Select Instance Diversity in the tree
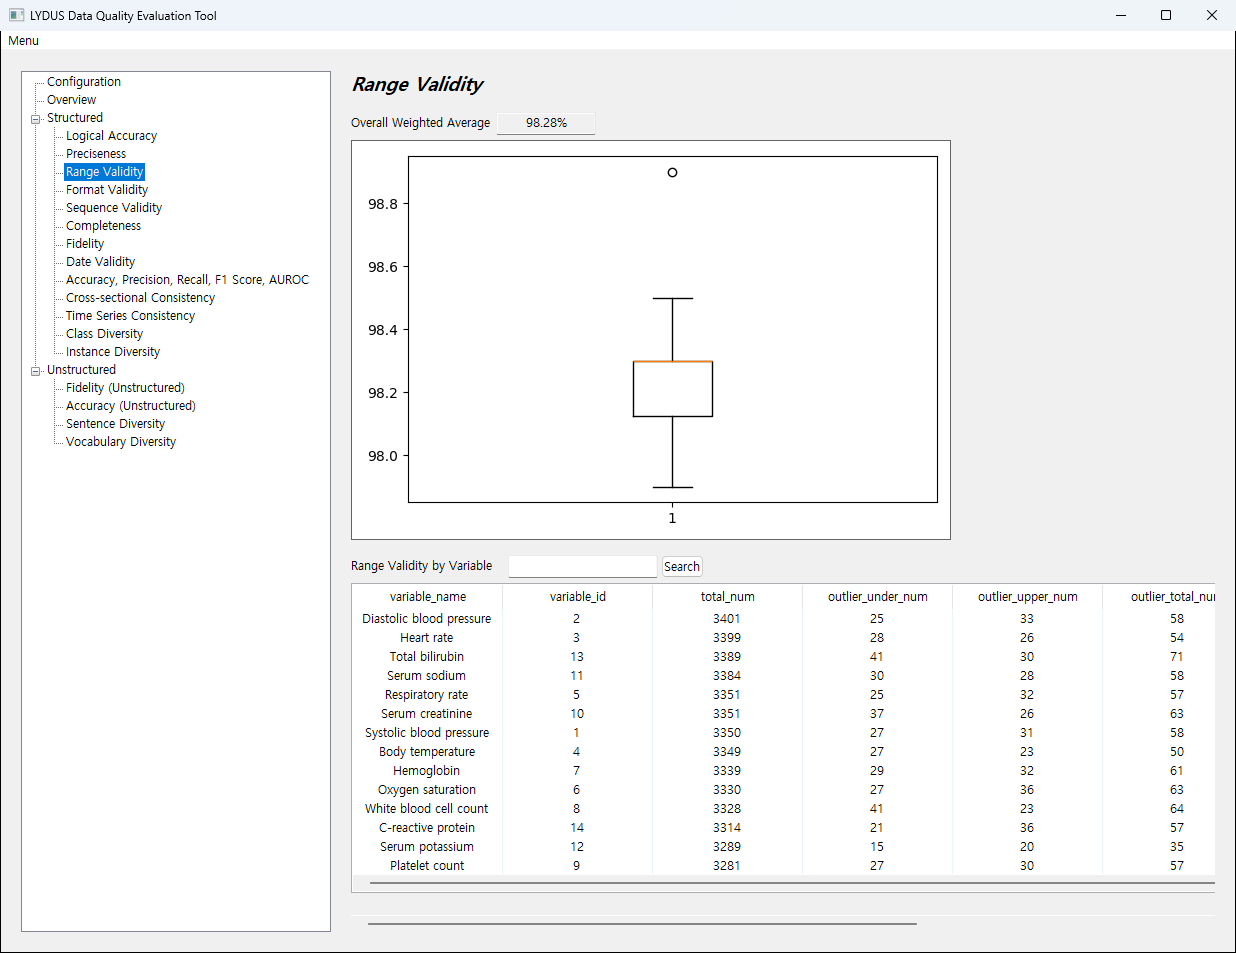Screen dimensions: 1236x953 point(113,352)
